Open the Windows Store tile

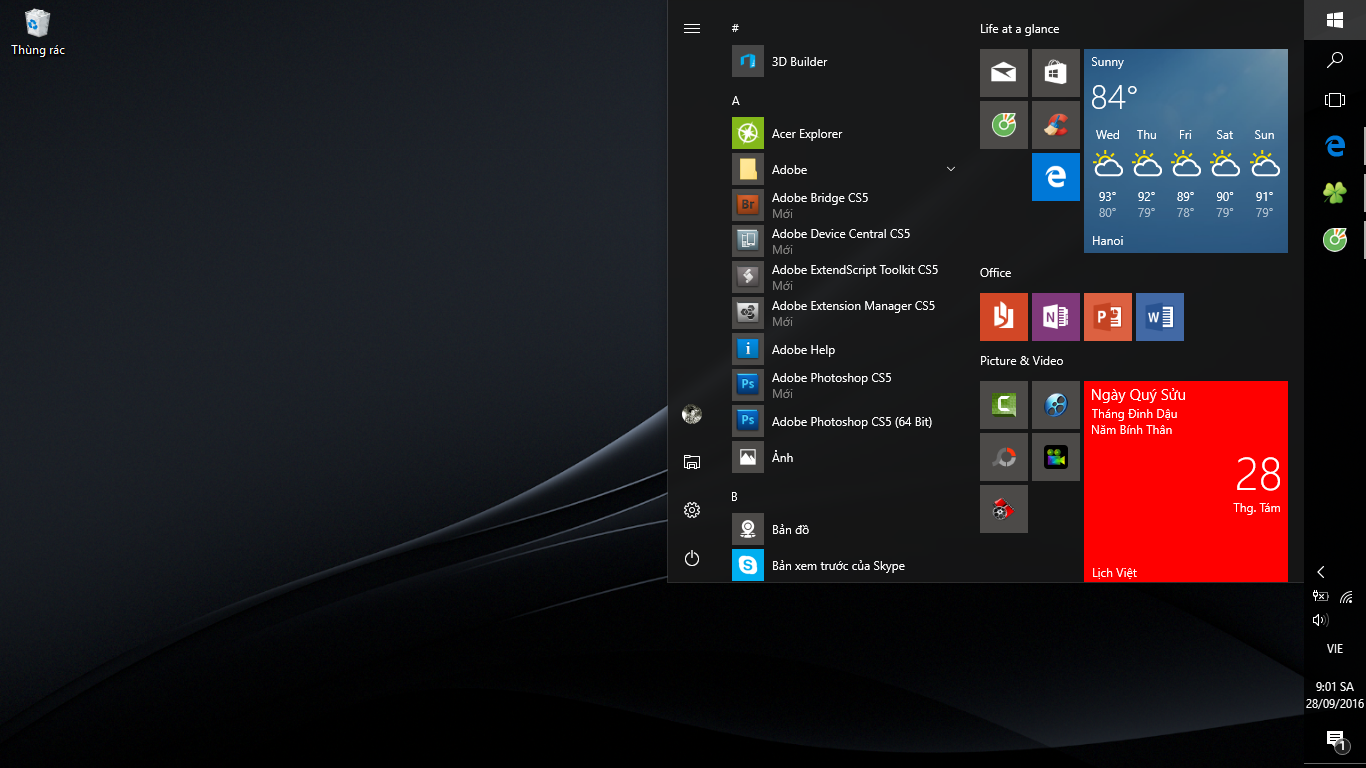[x=1056, y=73]
